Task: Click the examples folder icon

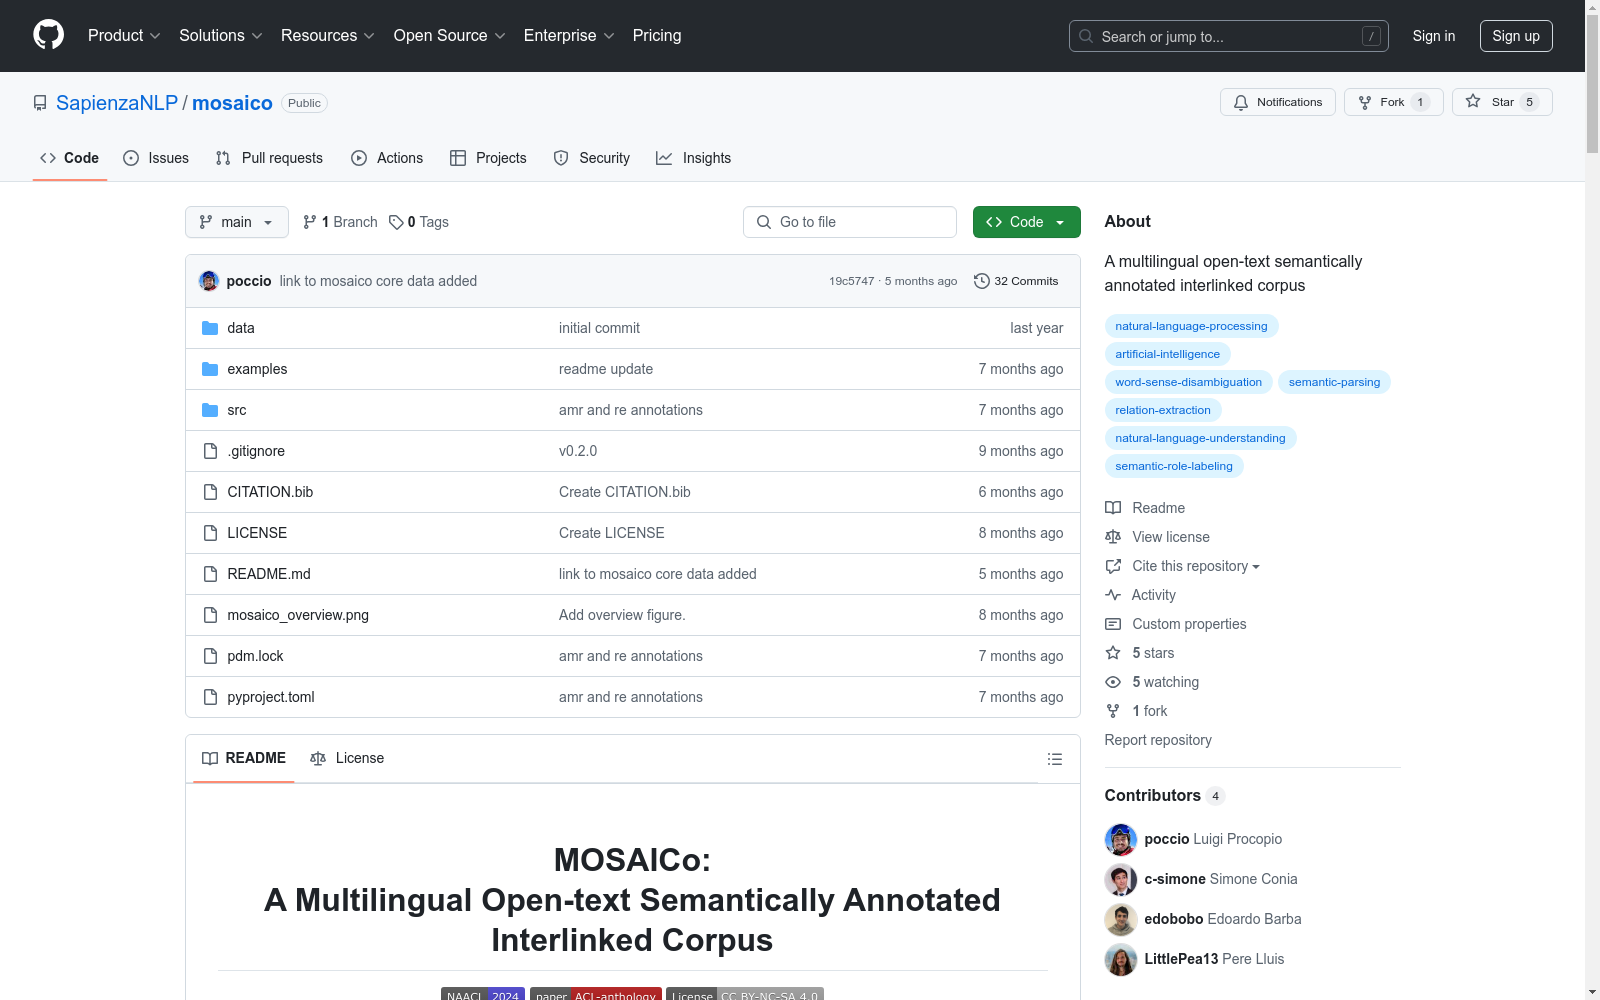Action: 210,369
